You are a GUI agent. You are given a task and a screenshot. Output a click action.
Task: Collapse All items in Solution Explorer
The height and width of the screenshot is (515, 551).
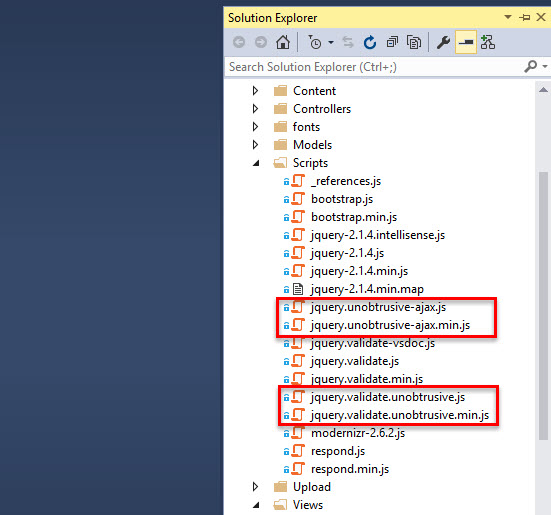click(392, 43)
